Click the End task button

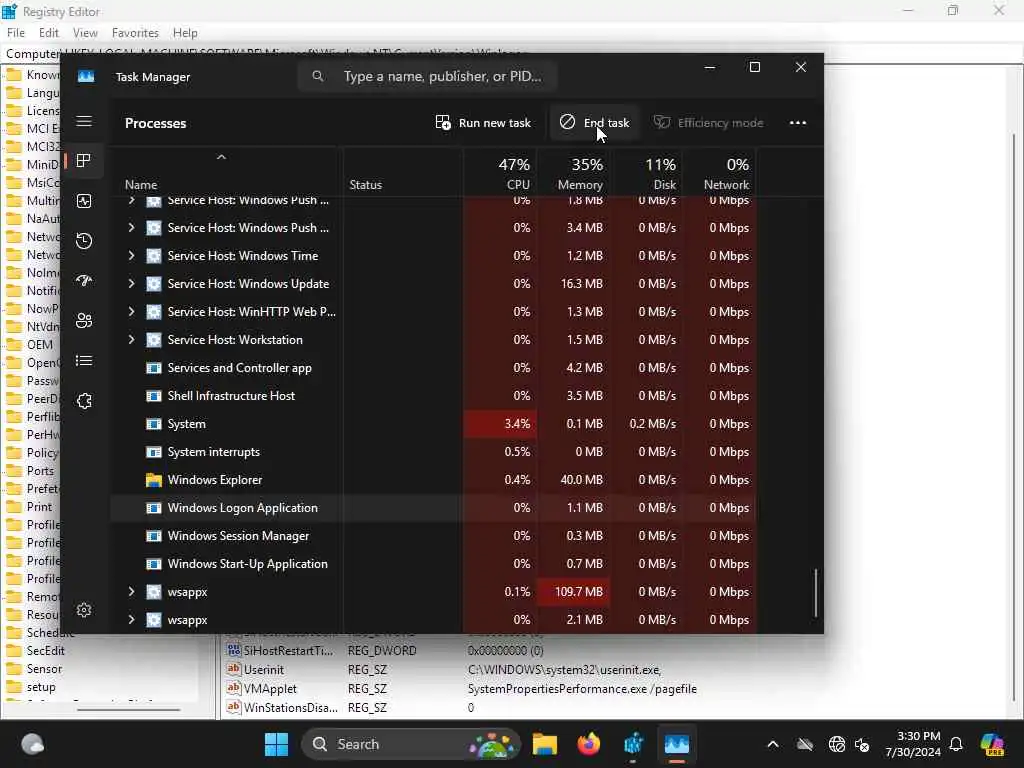tap(594, 123)
